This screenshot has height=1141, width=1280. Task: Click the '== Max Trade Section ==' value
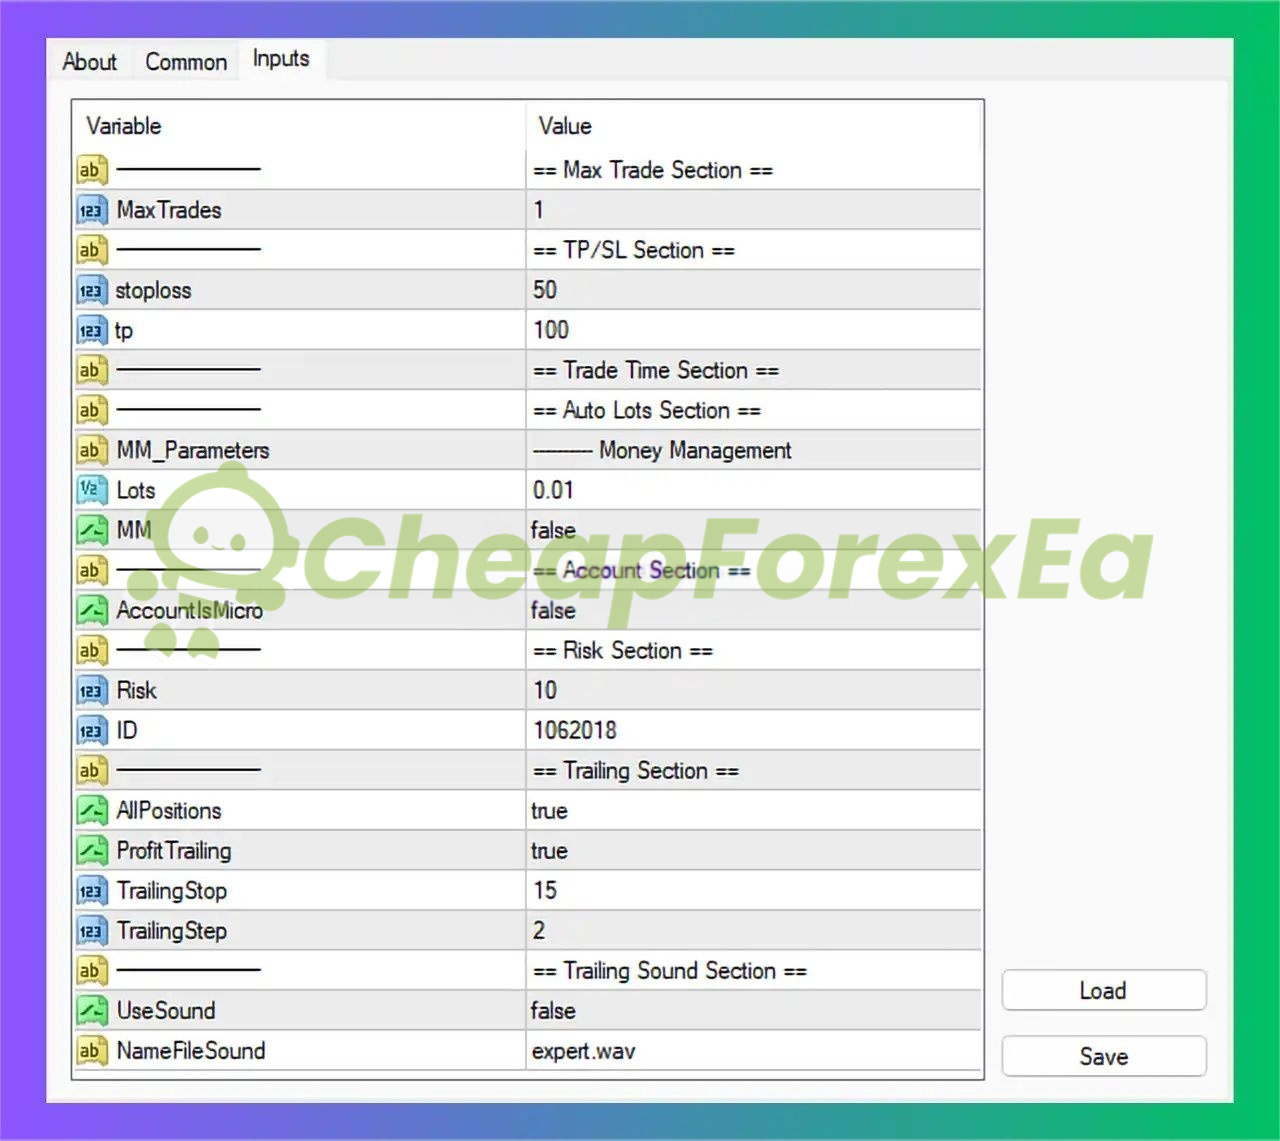coord(653,170)
